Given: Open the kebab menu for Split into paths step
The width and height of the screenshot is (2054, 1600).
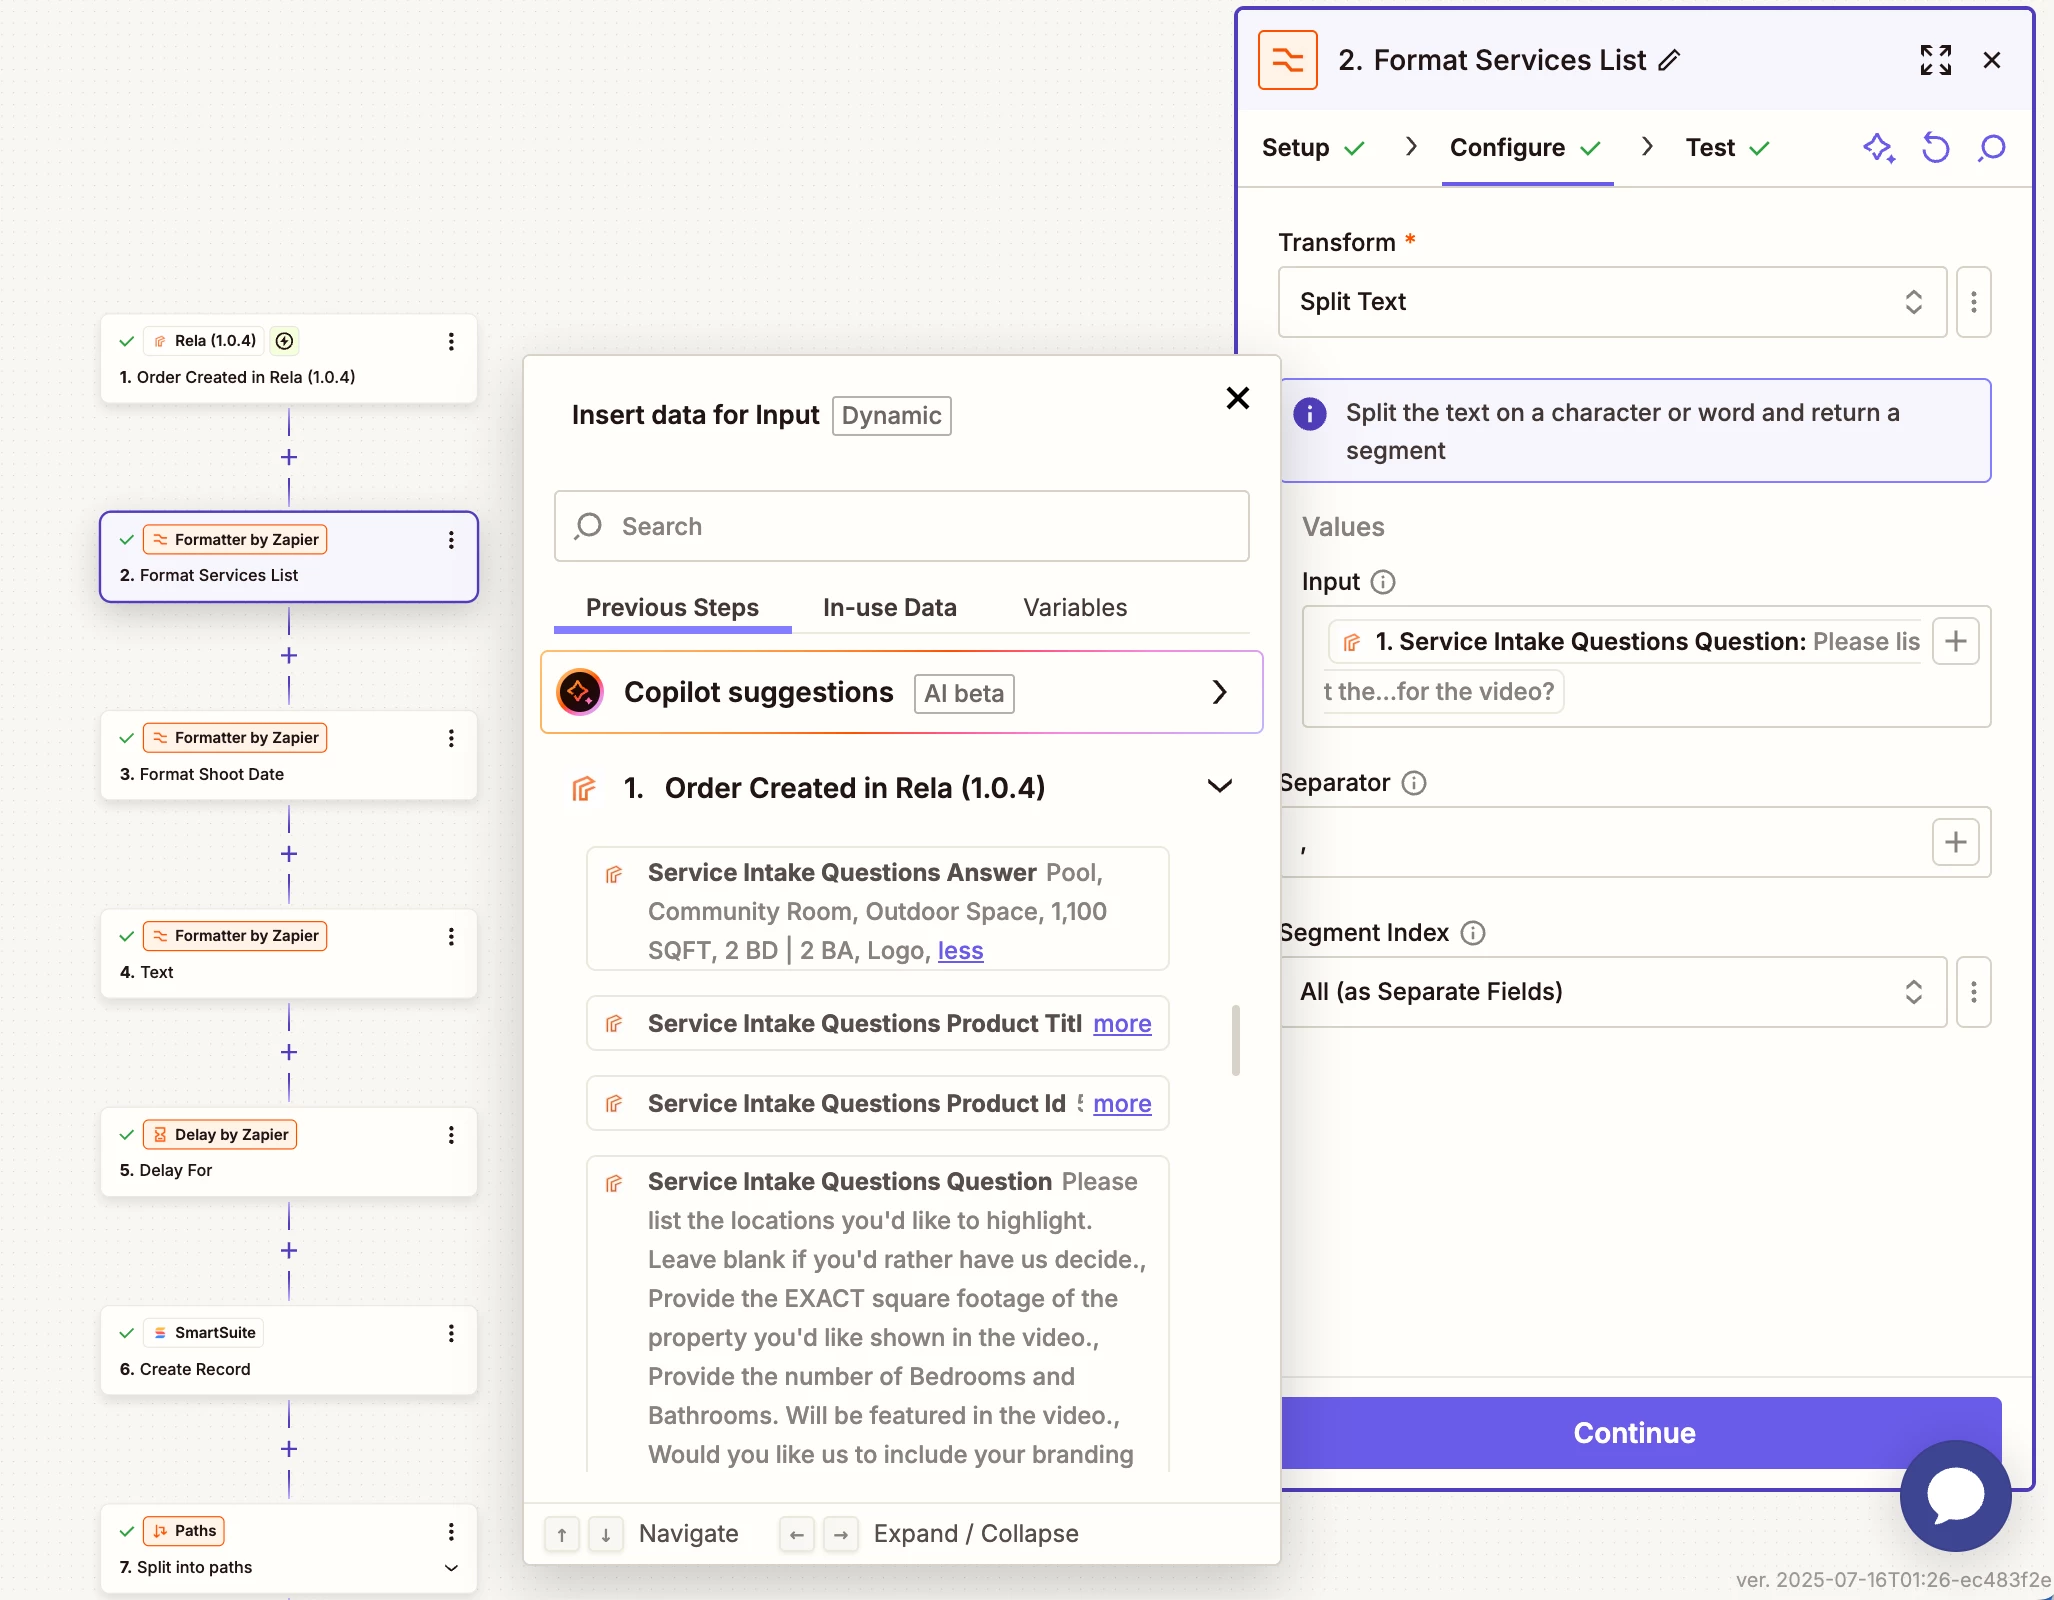Looking at the screenshot, I should click(x=451, y=1531).
